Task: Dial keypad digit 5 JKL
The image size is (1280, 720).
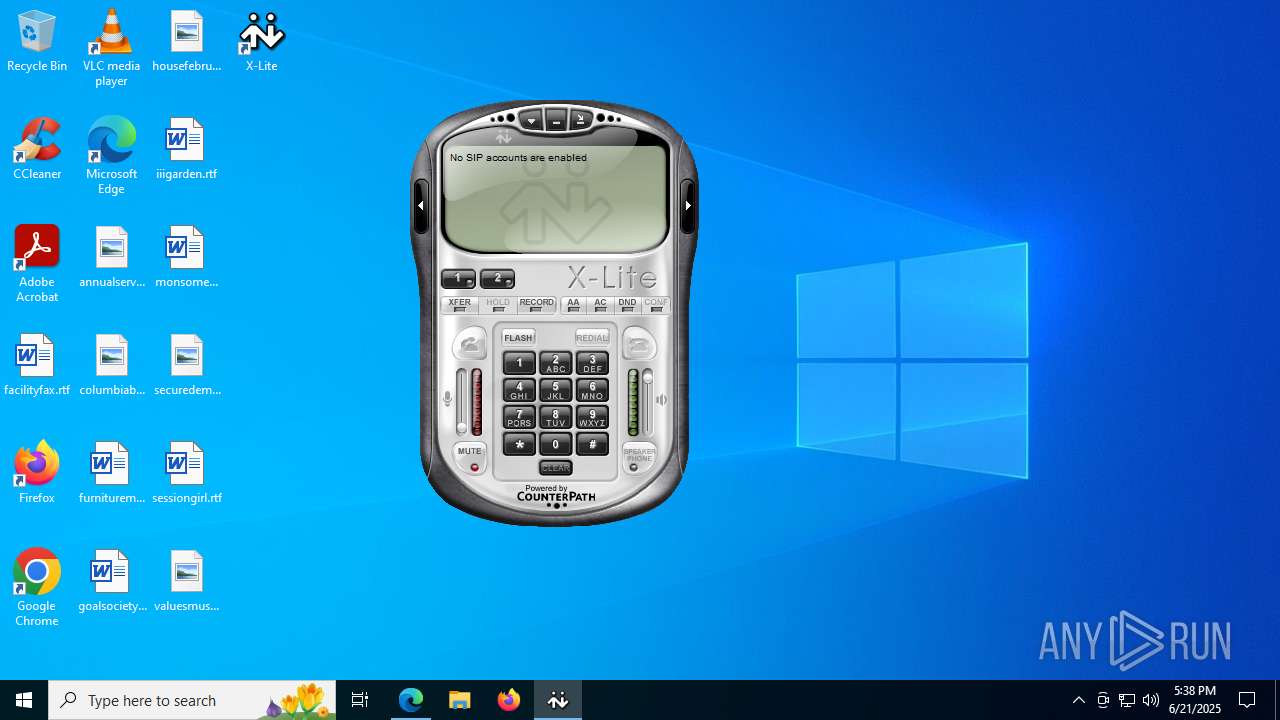Action: 556,390
